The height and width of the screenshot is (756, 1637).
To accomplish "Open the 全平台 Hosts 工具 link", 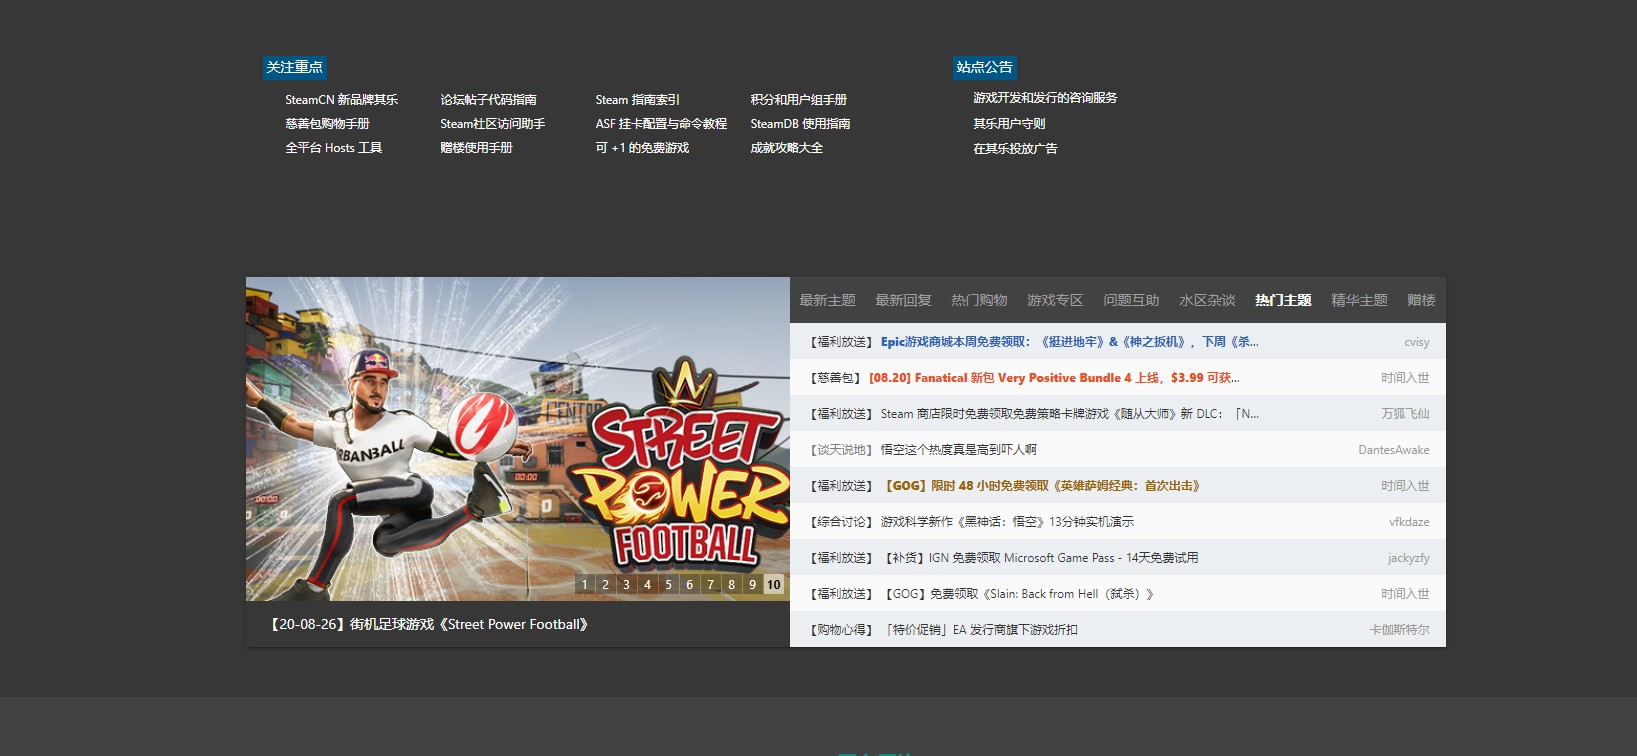I will (x=333, y=148).
